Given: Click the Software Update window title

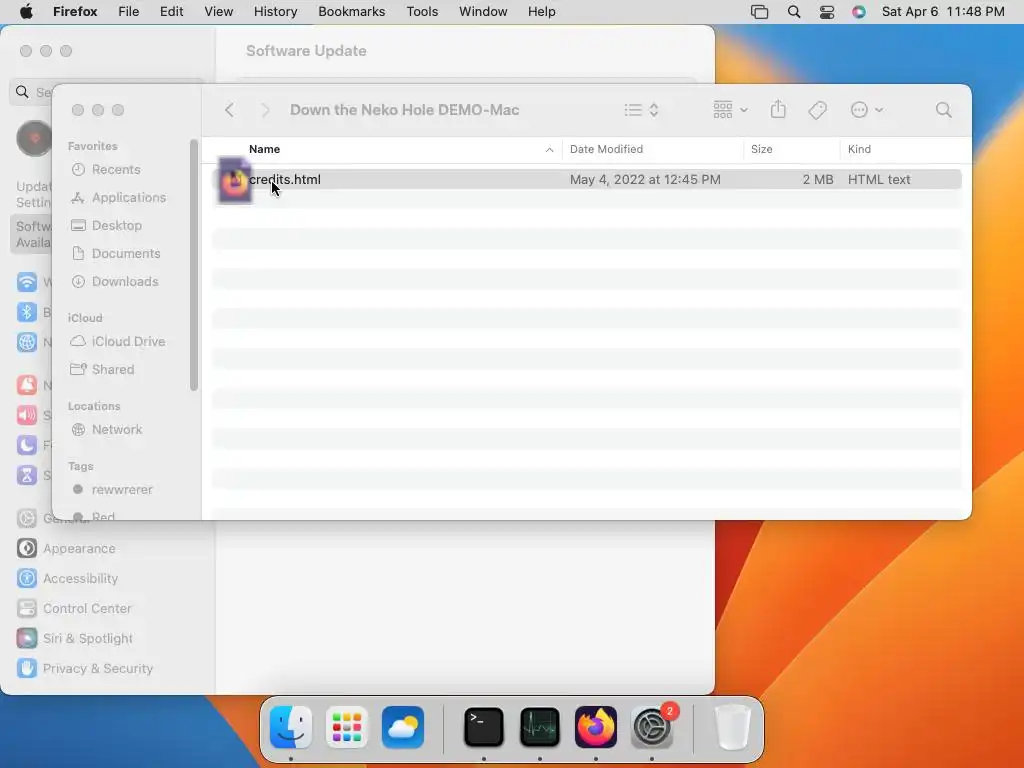Looking at the screenshot, I should point(306,51).
